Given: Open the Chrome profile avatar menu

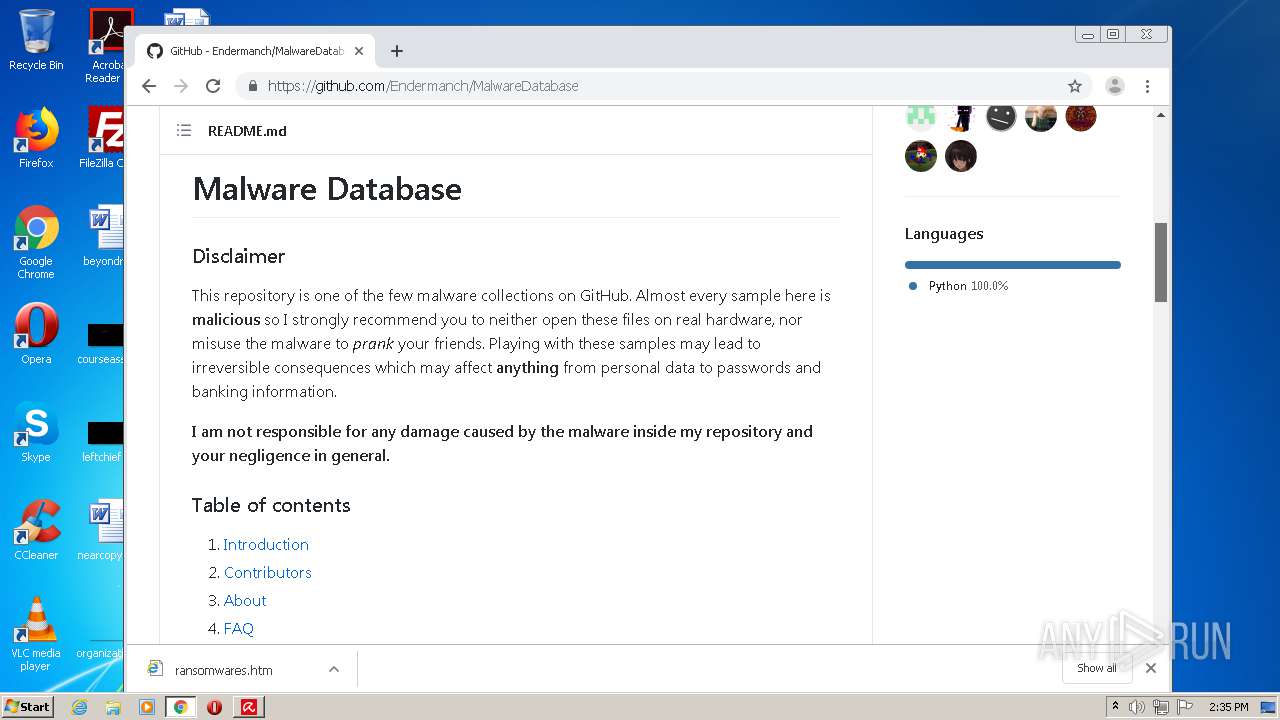Looking at the screenshot, I should (x=1115, y=86).
